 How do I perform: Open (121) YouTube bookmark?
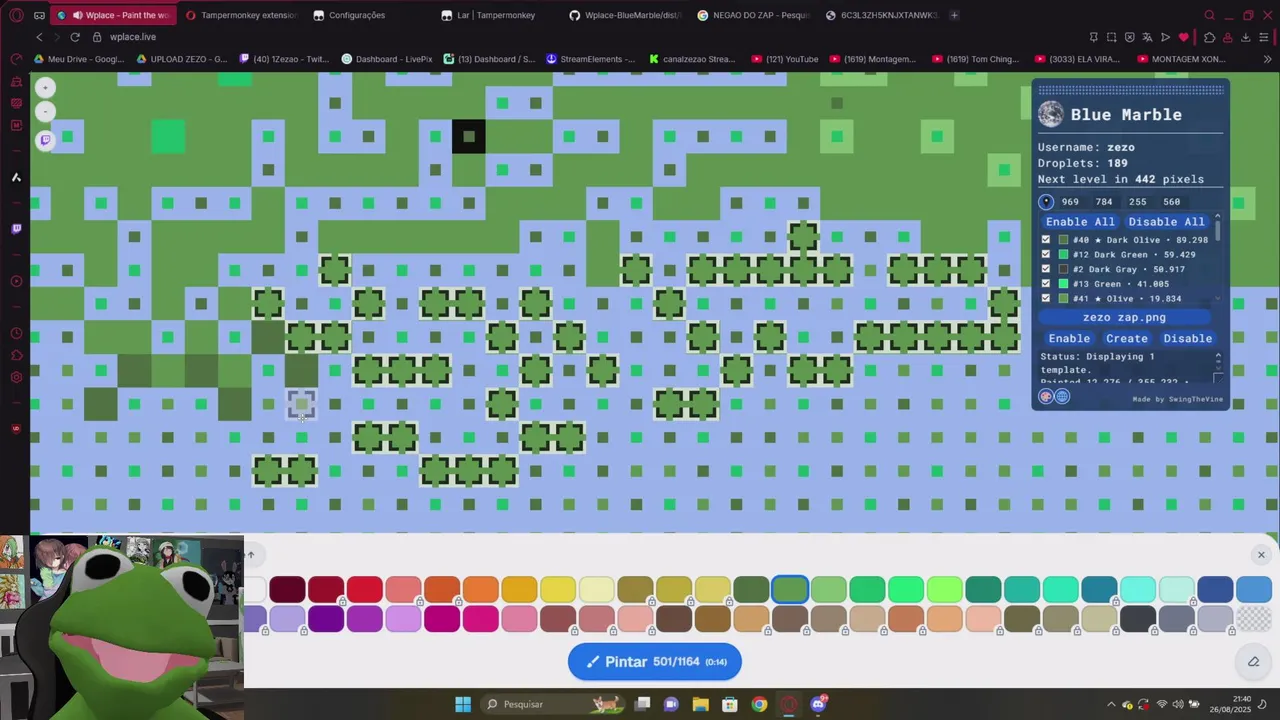(x=785, y=59)
